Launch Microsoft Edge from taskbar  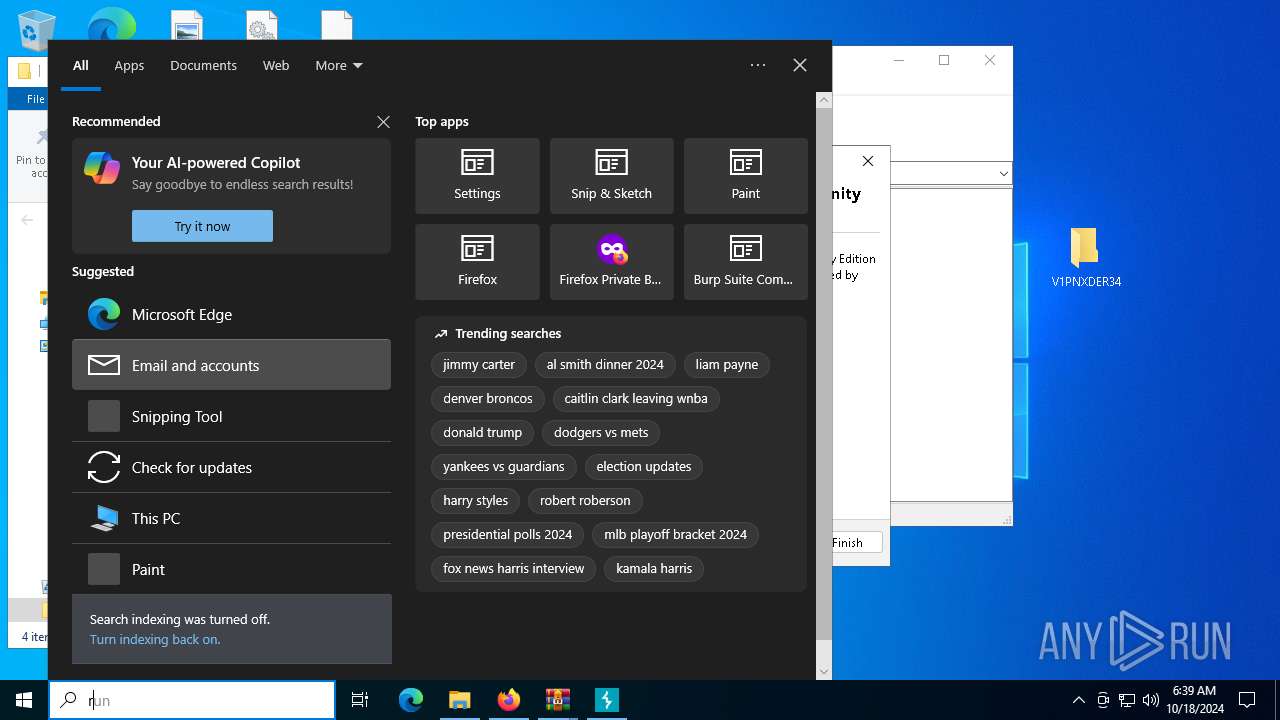411,700
